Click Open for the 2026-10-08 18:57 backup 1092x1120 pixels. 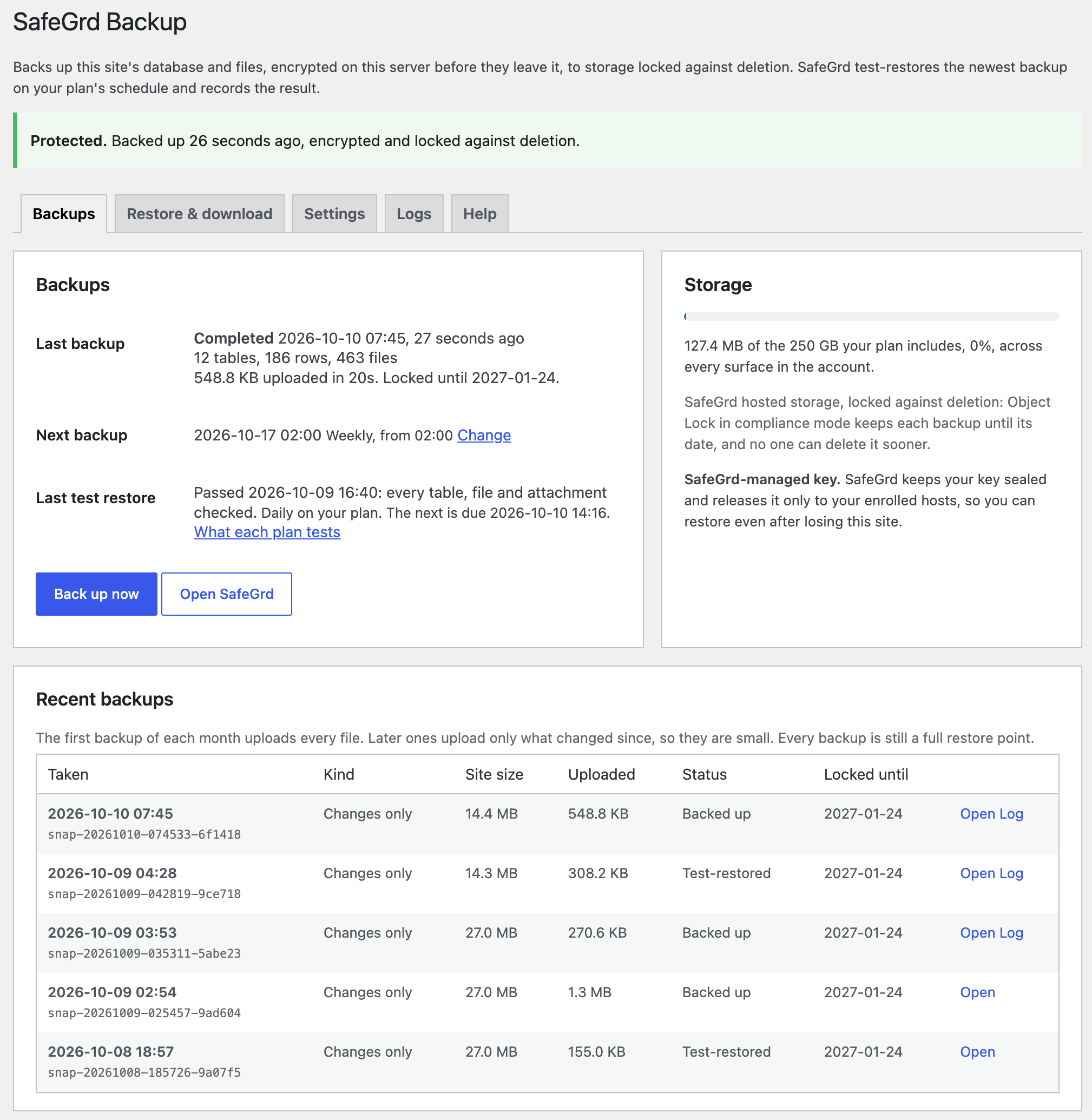pyautogui.click(x=977, y=1051)
